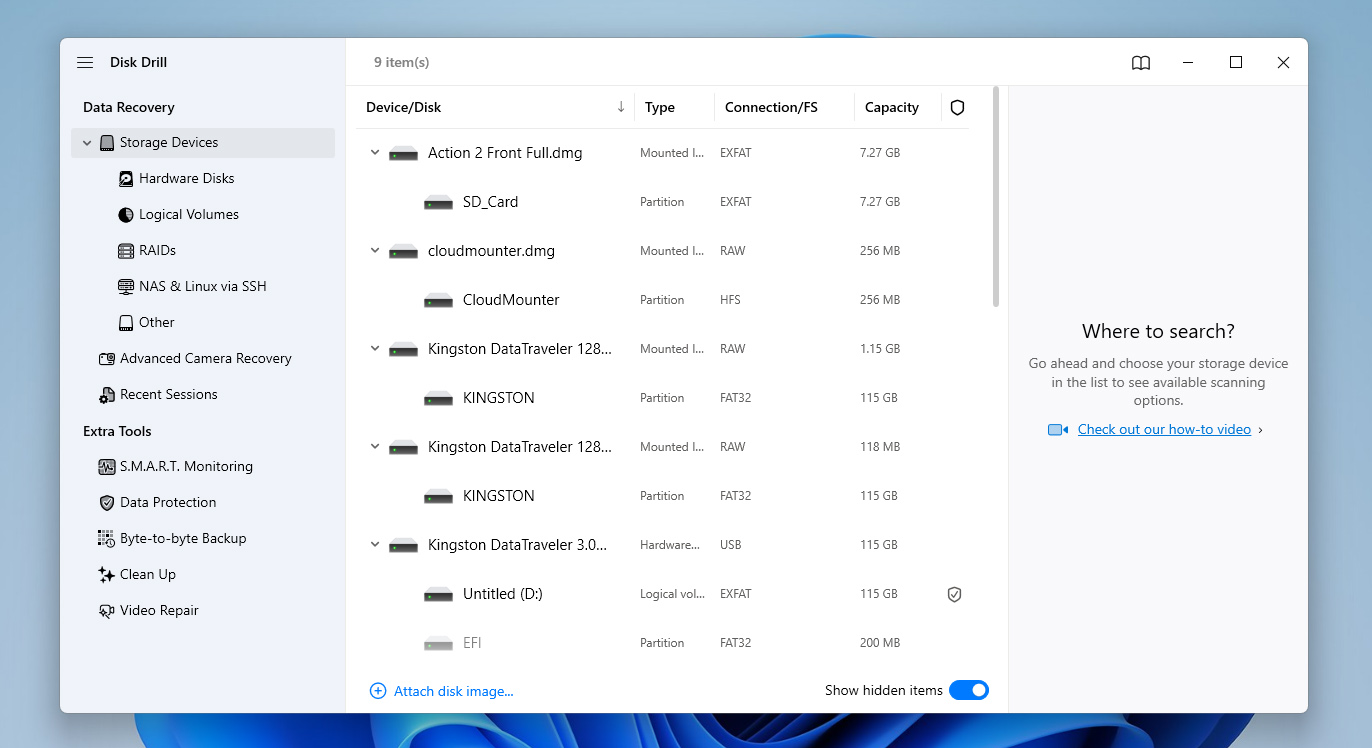The height and width of the screenshot is (748, 1372).
Task: Sort list by the Device/Disk column arrow
Action: [x=620, y=107]
